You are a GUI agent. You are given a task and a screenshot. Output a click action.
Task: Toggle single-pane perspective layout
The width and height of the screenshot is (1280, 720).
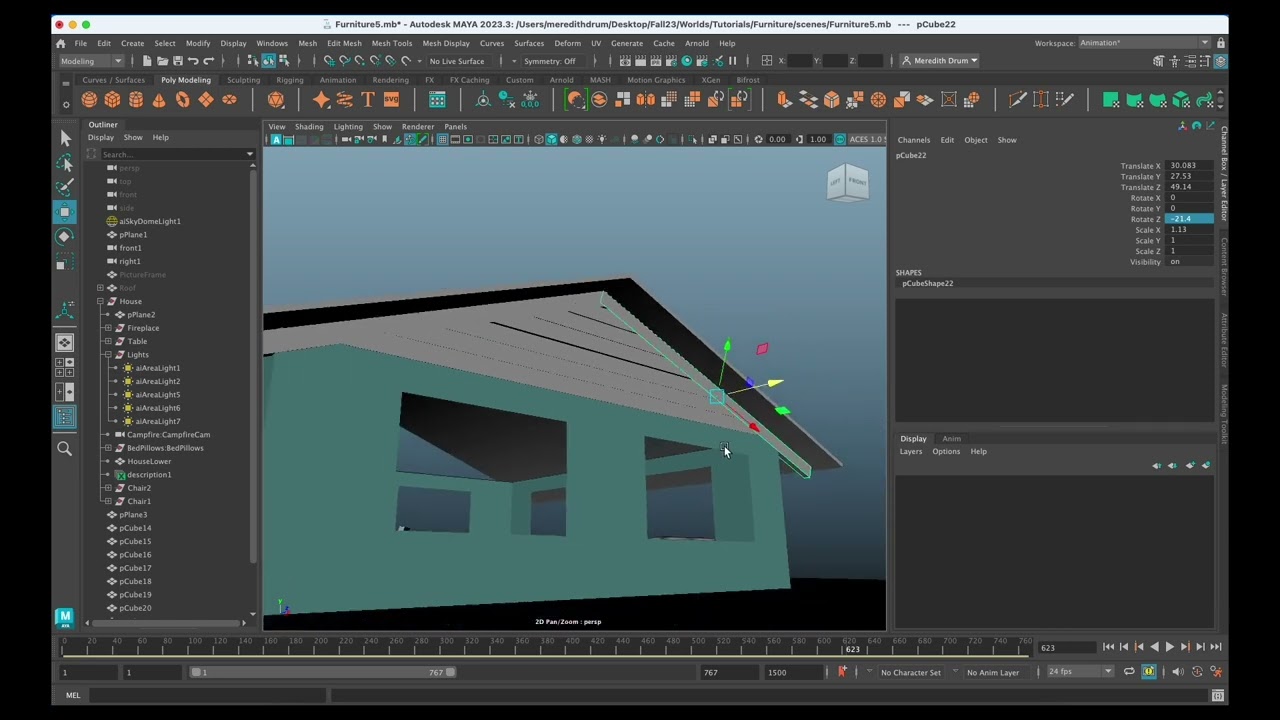(x=65, y=343)
